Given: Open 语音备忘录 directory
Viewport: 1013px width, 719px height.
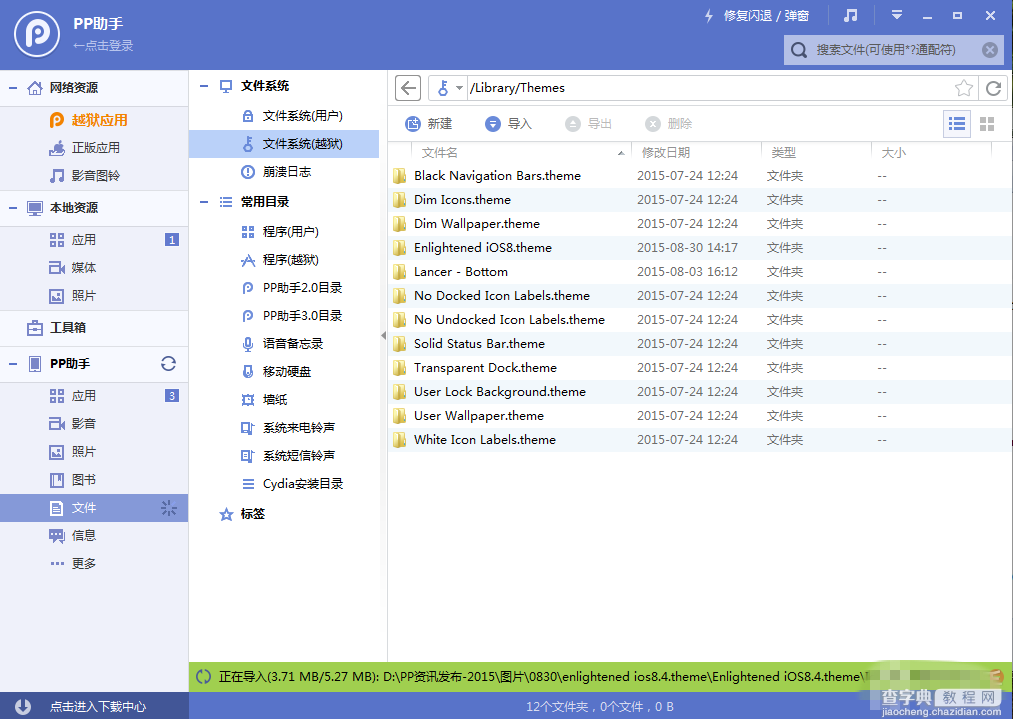Looking at the screenshot, I should coord(284,344).
